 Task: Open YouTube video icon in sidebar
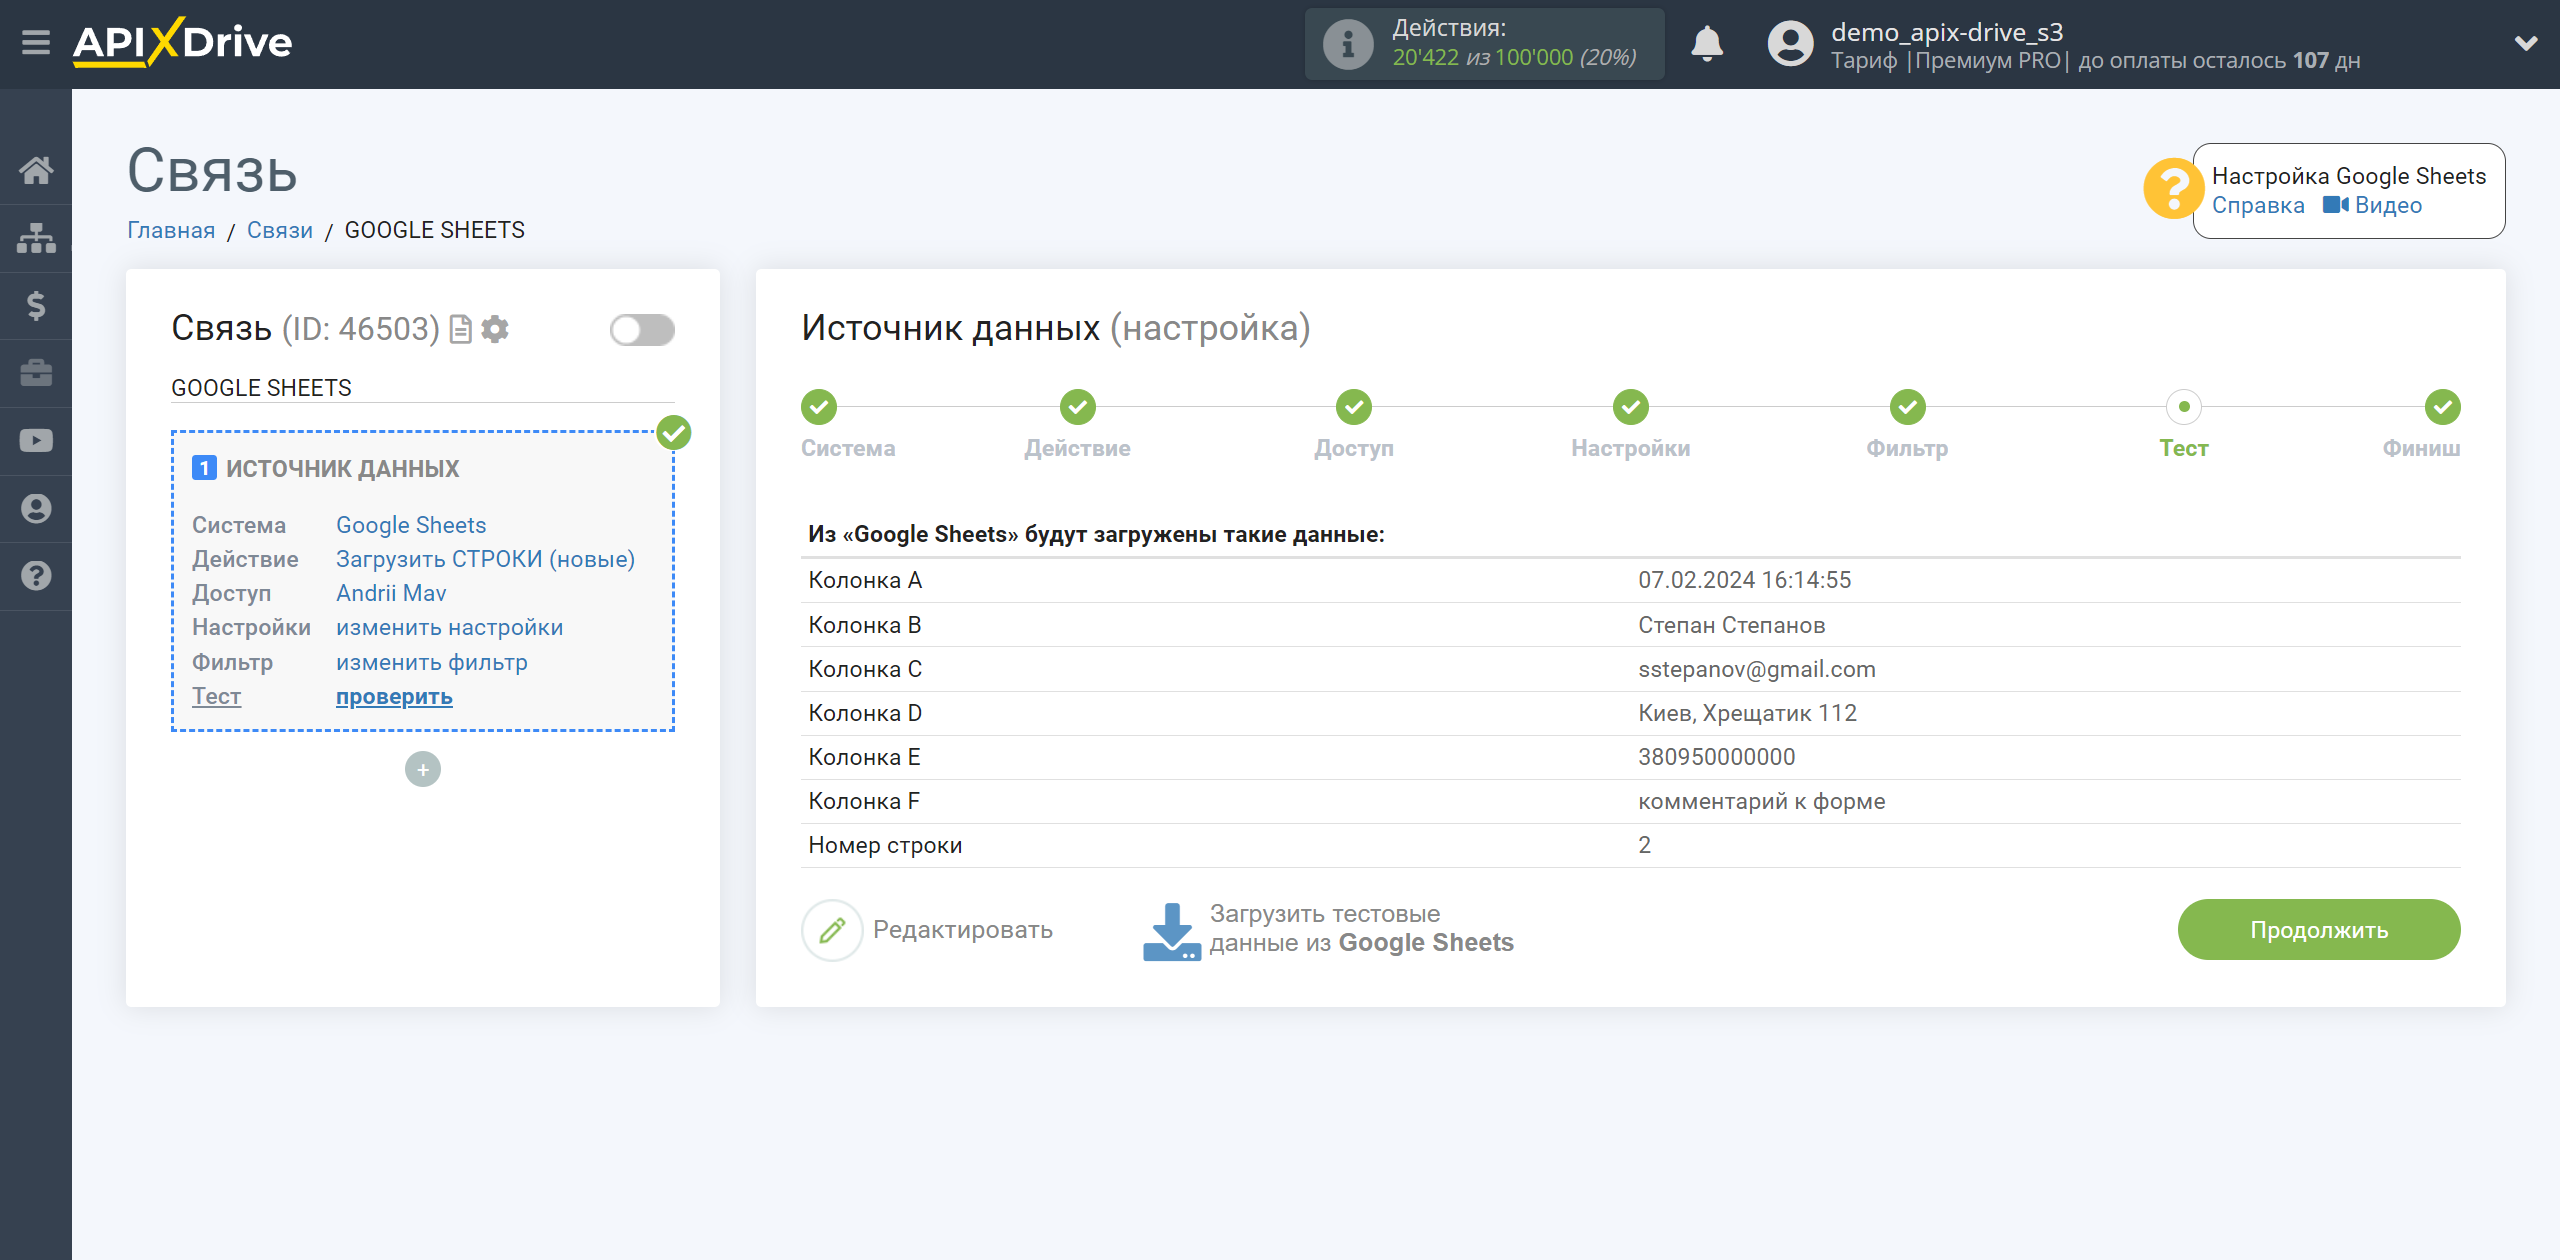pos(36,441)
